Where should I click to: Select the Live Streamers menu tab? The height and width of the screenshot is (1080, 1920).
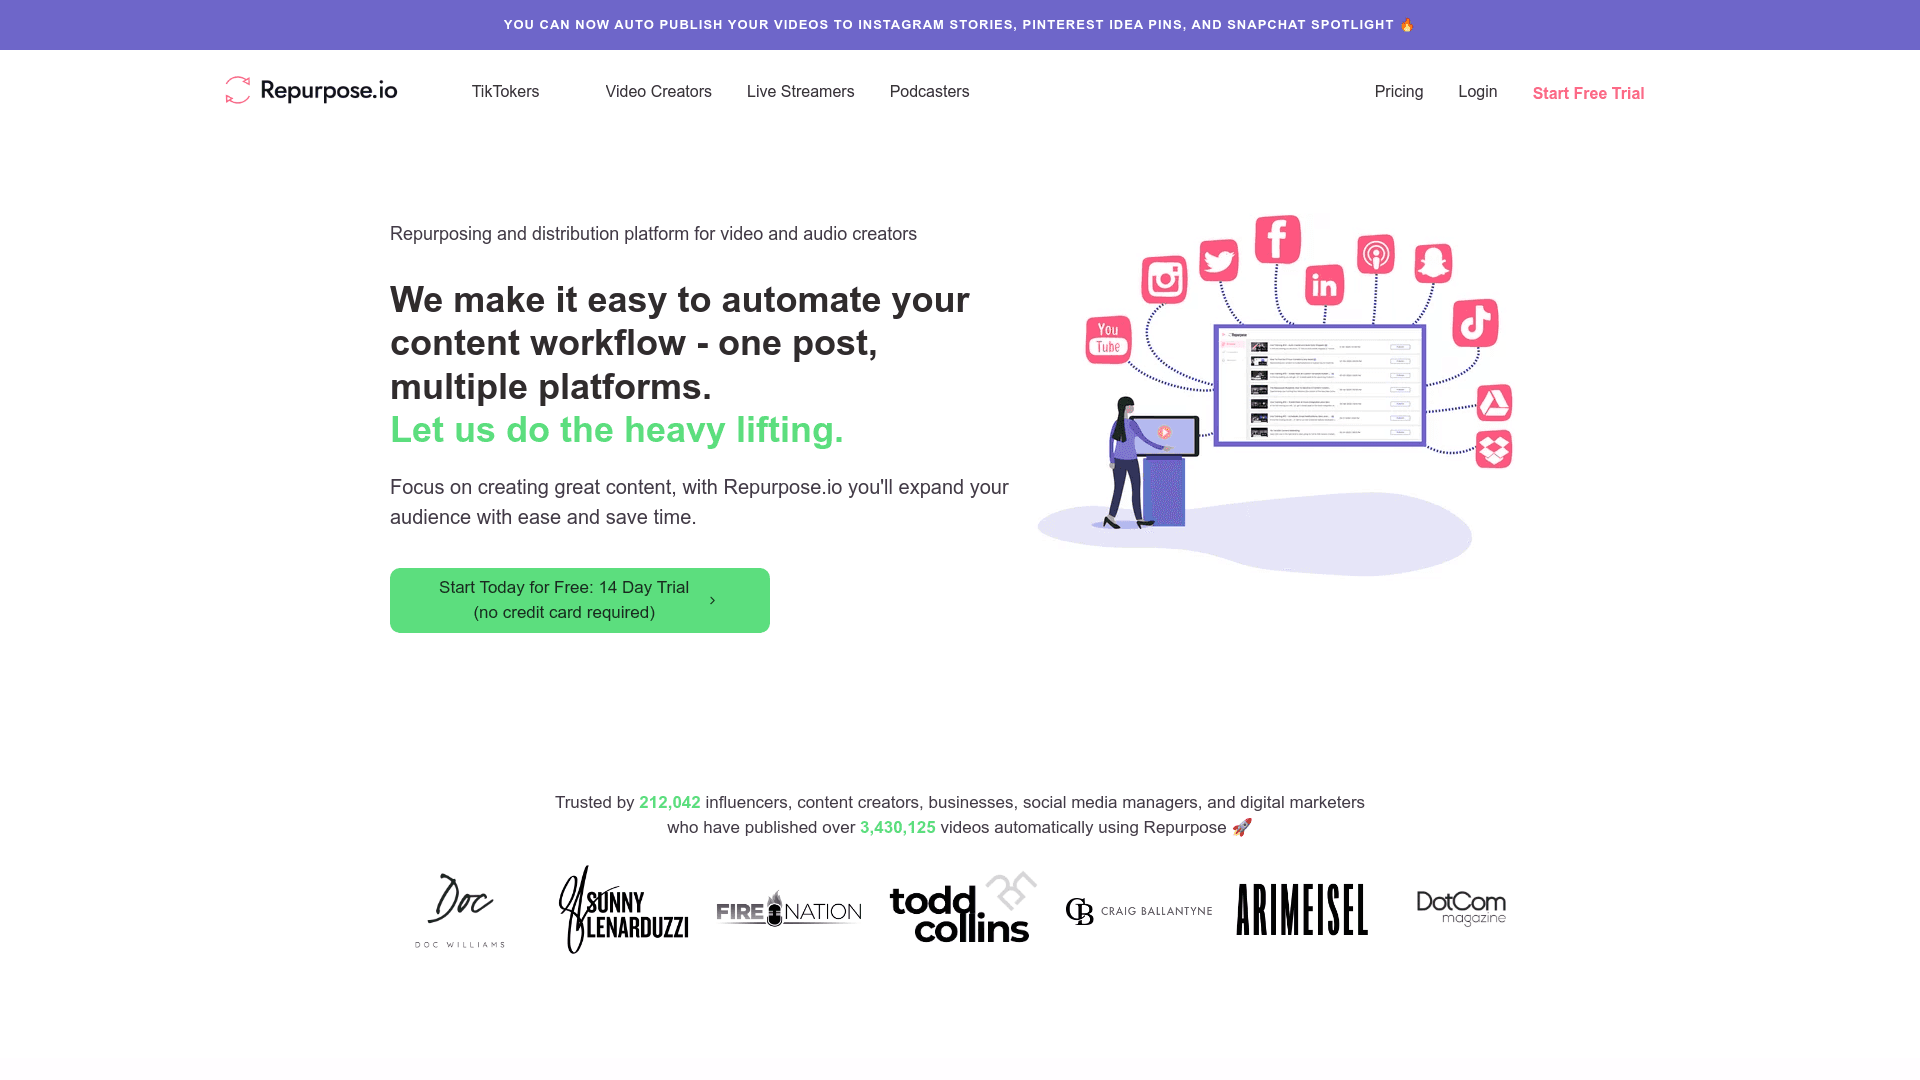tap(800, 91)
